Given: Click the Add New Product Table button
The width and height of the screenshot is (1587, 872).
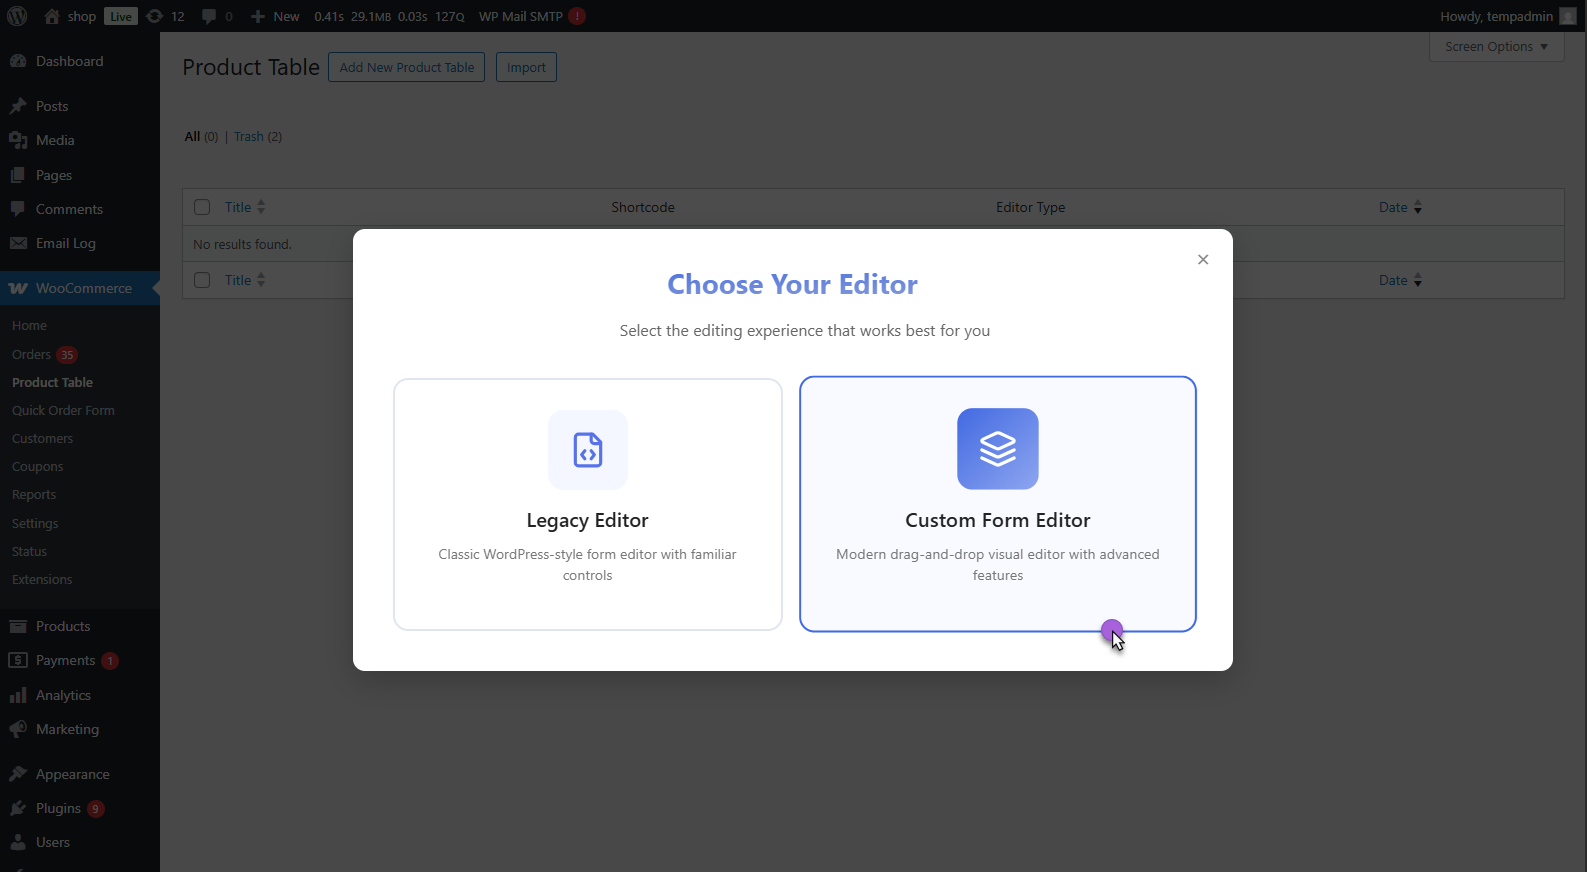Looking at the screenshot, I should 406,67.
